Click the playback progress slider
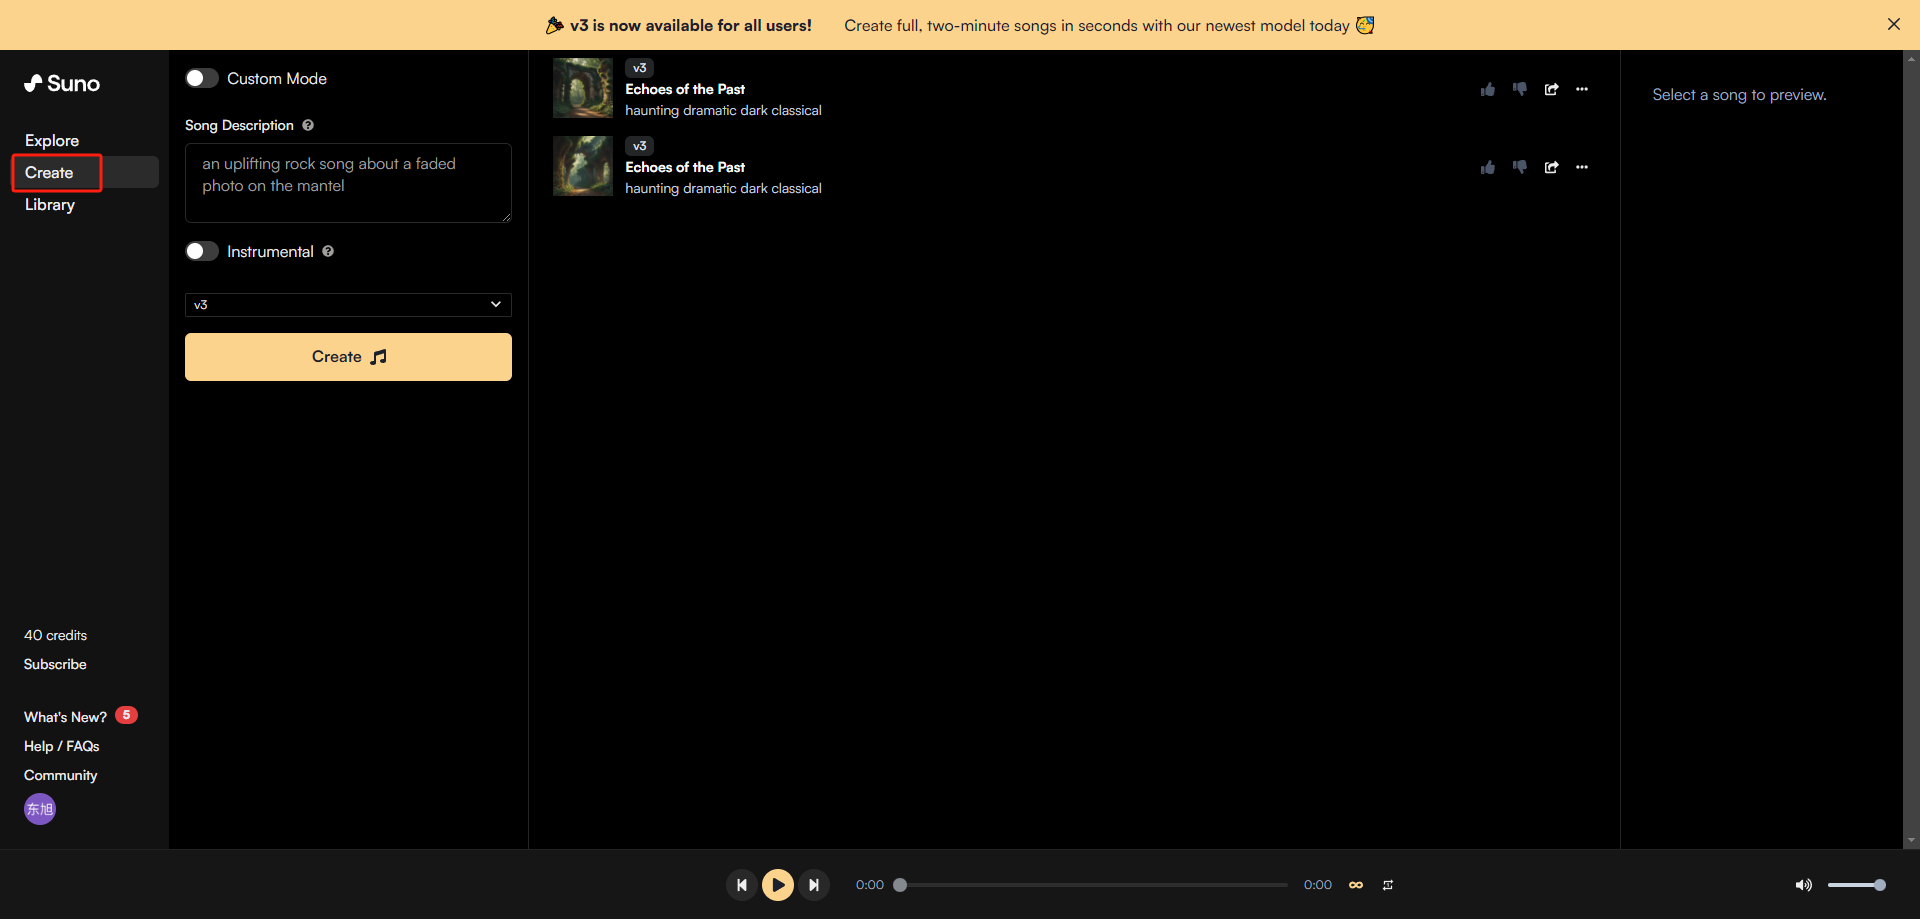Image resolution: width=1920 pixels, height=919 pixels. coord(1094,885)
